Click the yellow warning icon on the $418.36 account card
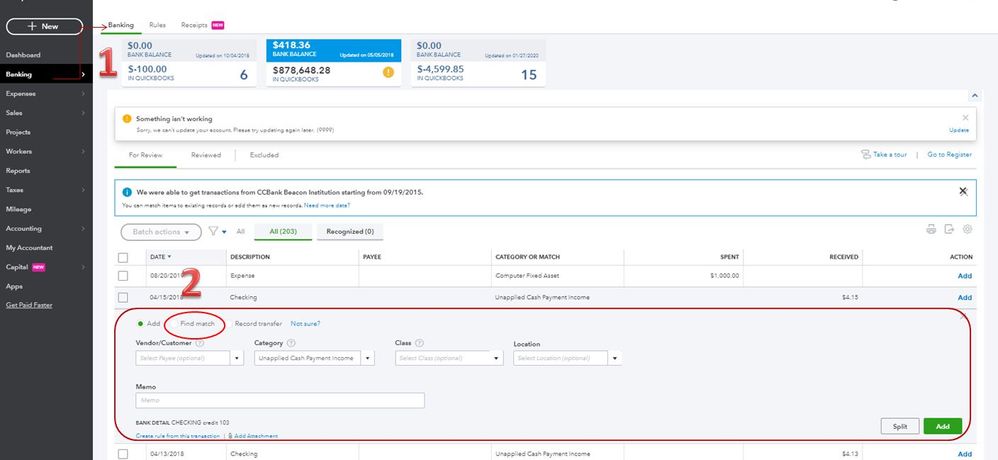The width and height of the screenshot is (998, 460). (x=388, y=72)
